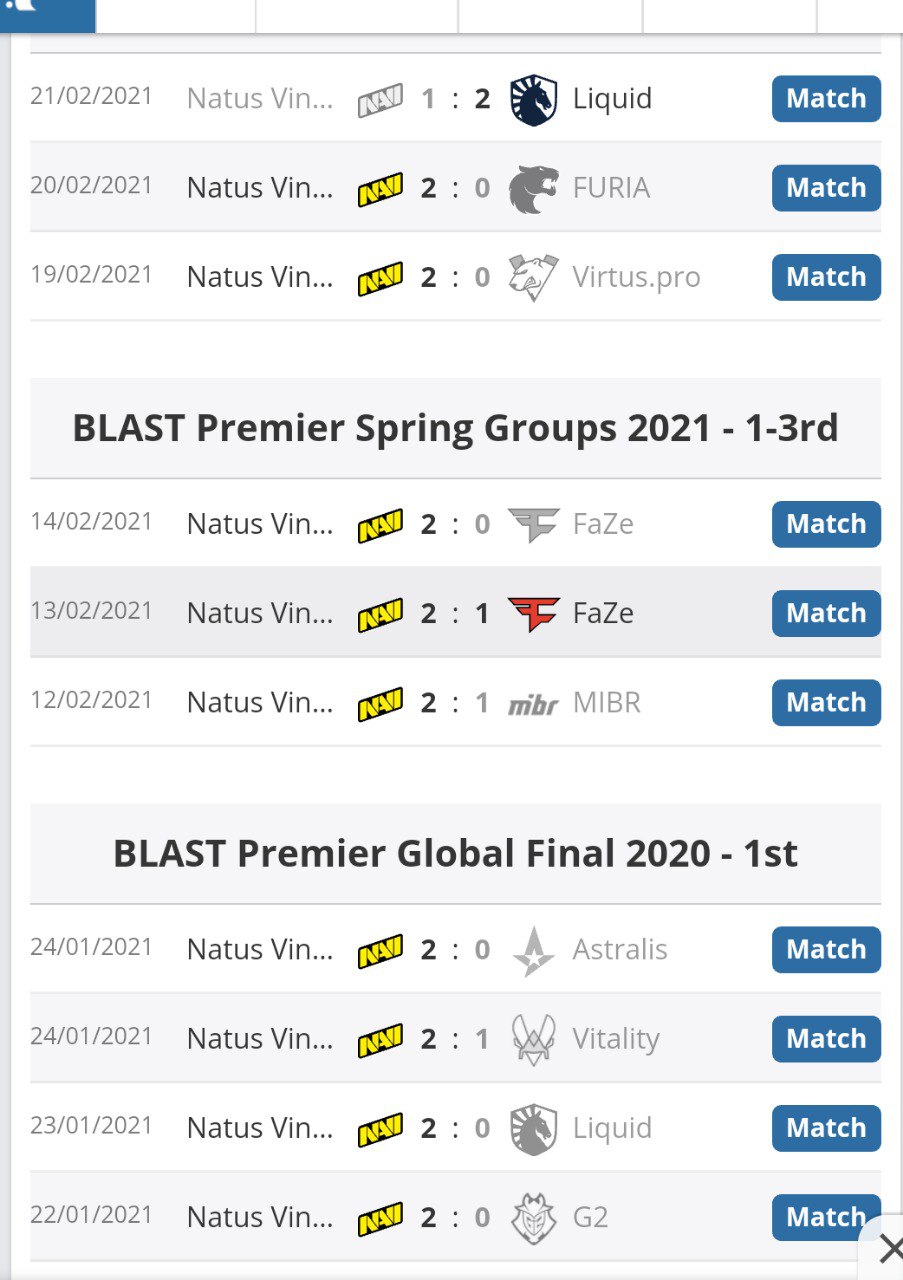Close the overlay with the X button
Viewport: 903px width, 1280px height.
click(x=890, y=1249)
